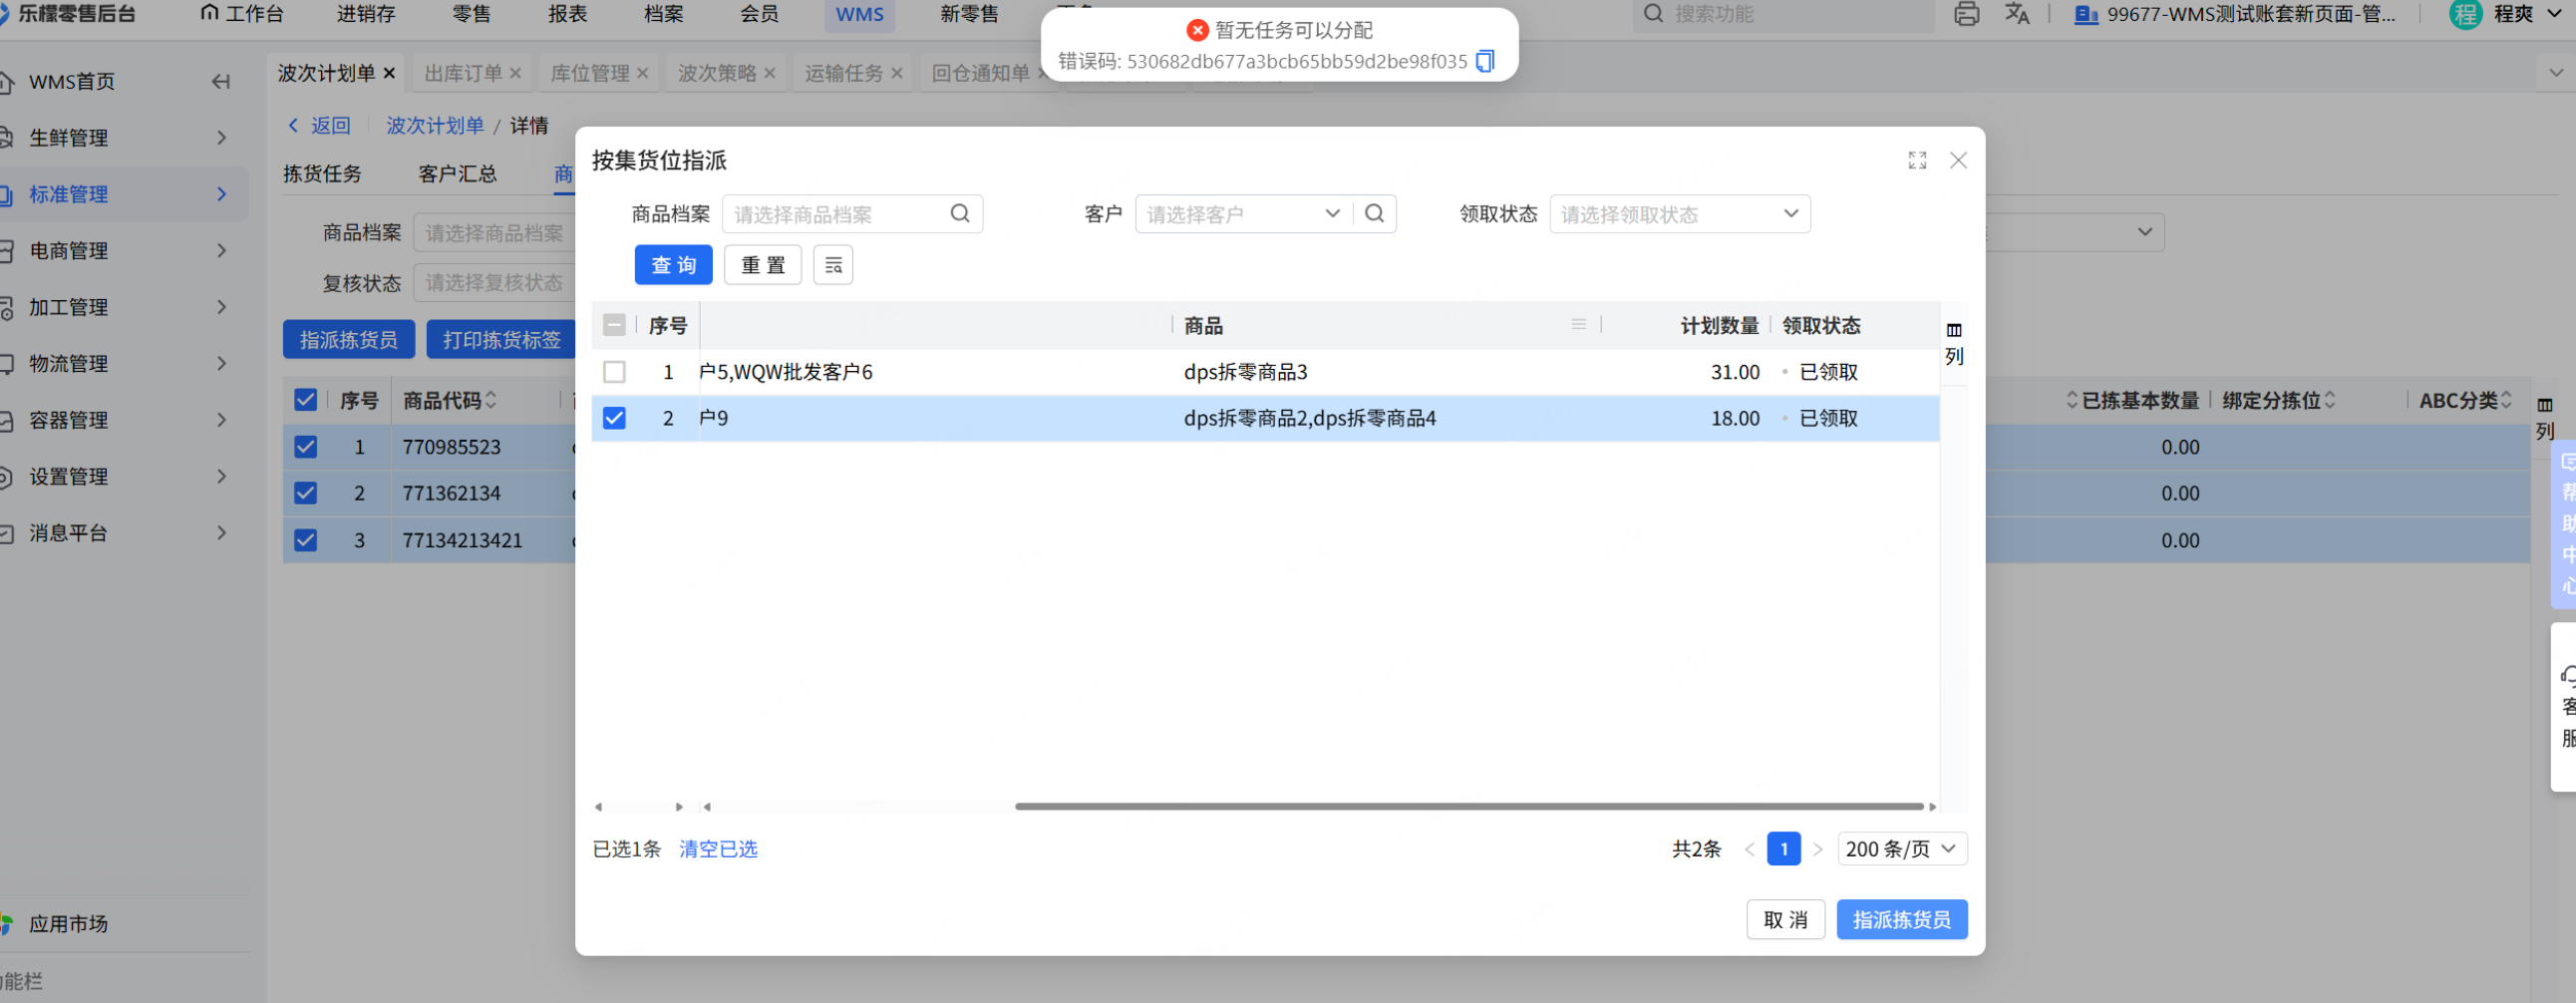
Task: Close the 波次策略 tab
Action: tap(770, 73)
